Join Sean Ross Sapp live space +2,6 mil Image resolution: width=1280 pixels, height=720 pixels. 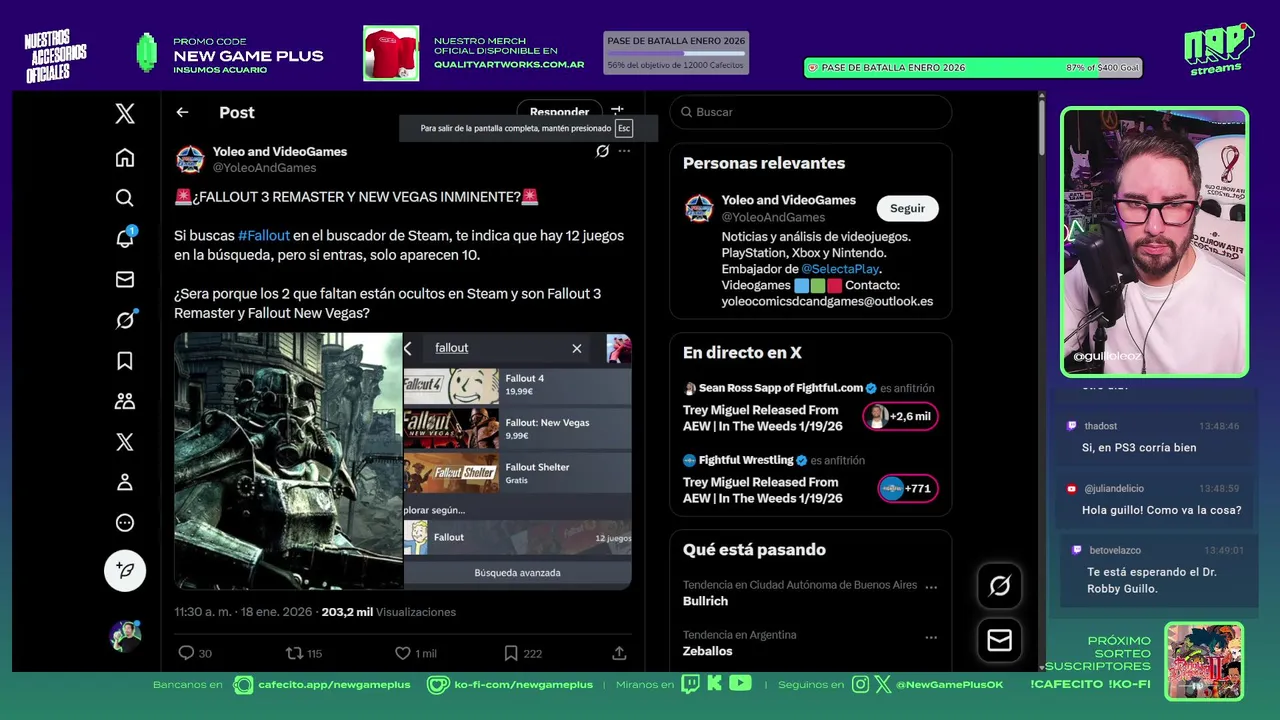(x=900, y=416)
